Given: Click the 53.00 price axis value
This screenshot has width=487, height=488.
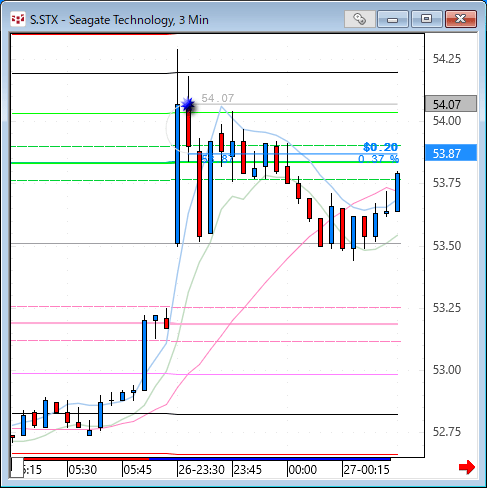Looking at the screenshot, I should pyautogui.click(x=447, y=370).
